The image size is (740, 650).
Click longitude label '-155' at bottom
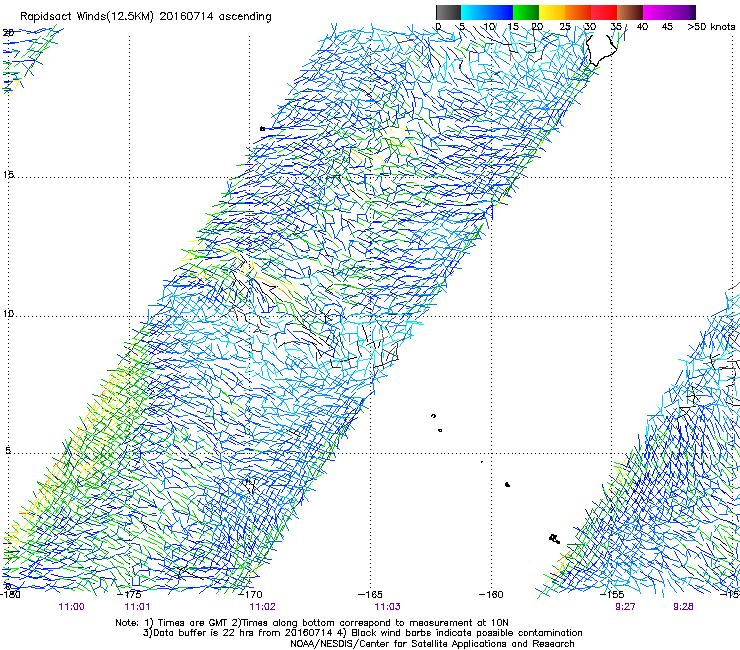(x=612, y=595)
